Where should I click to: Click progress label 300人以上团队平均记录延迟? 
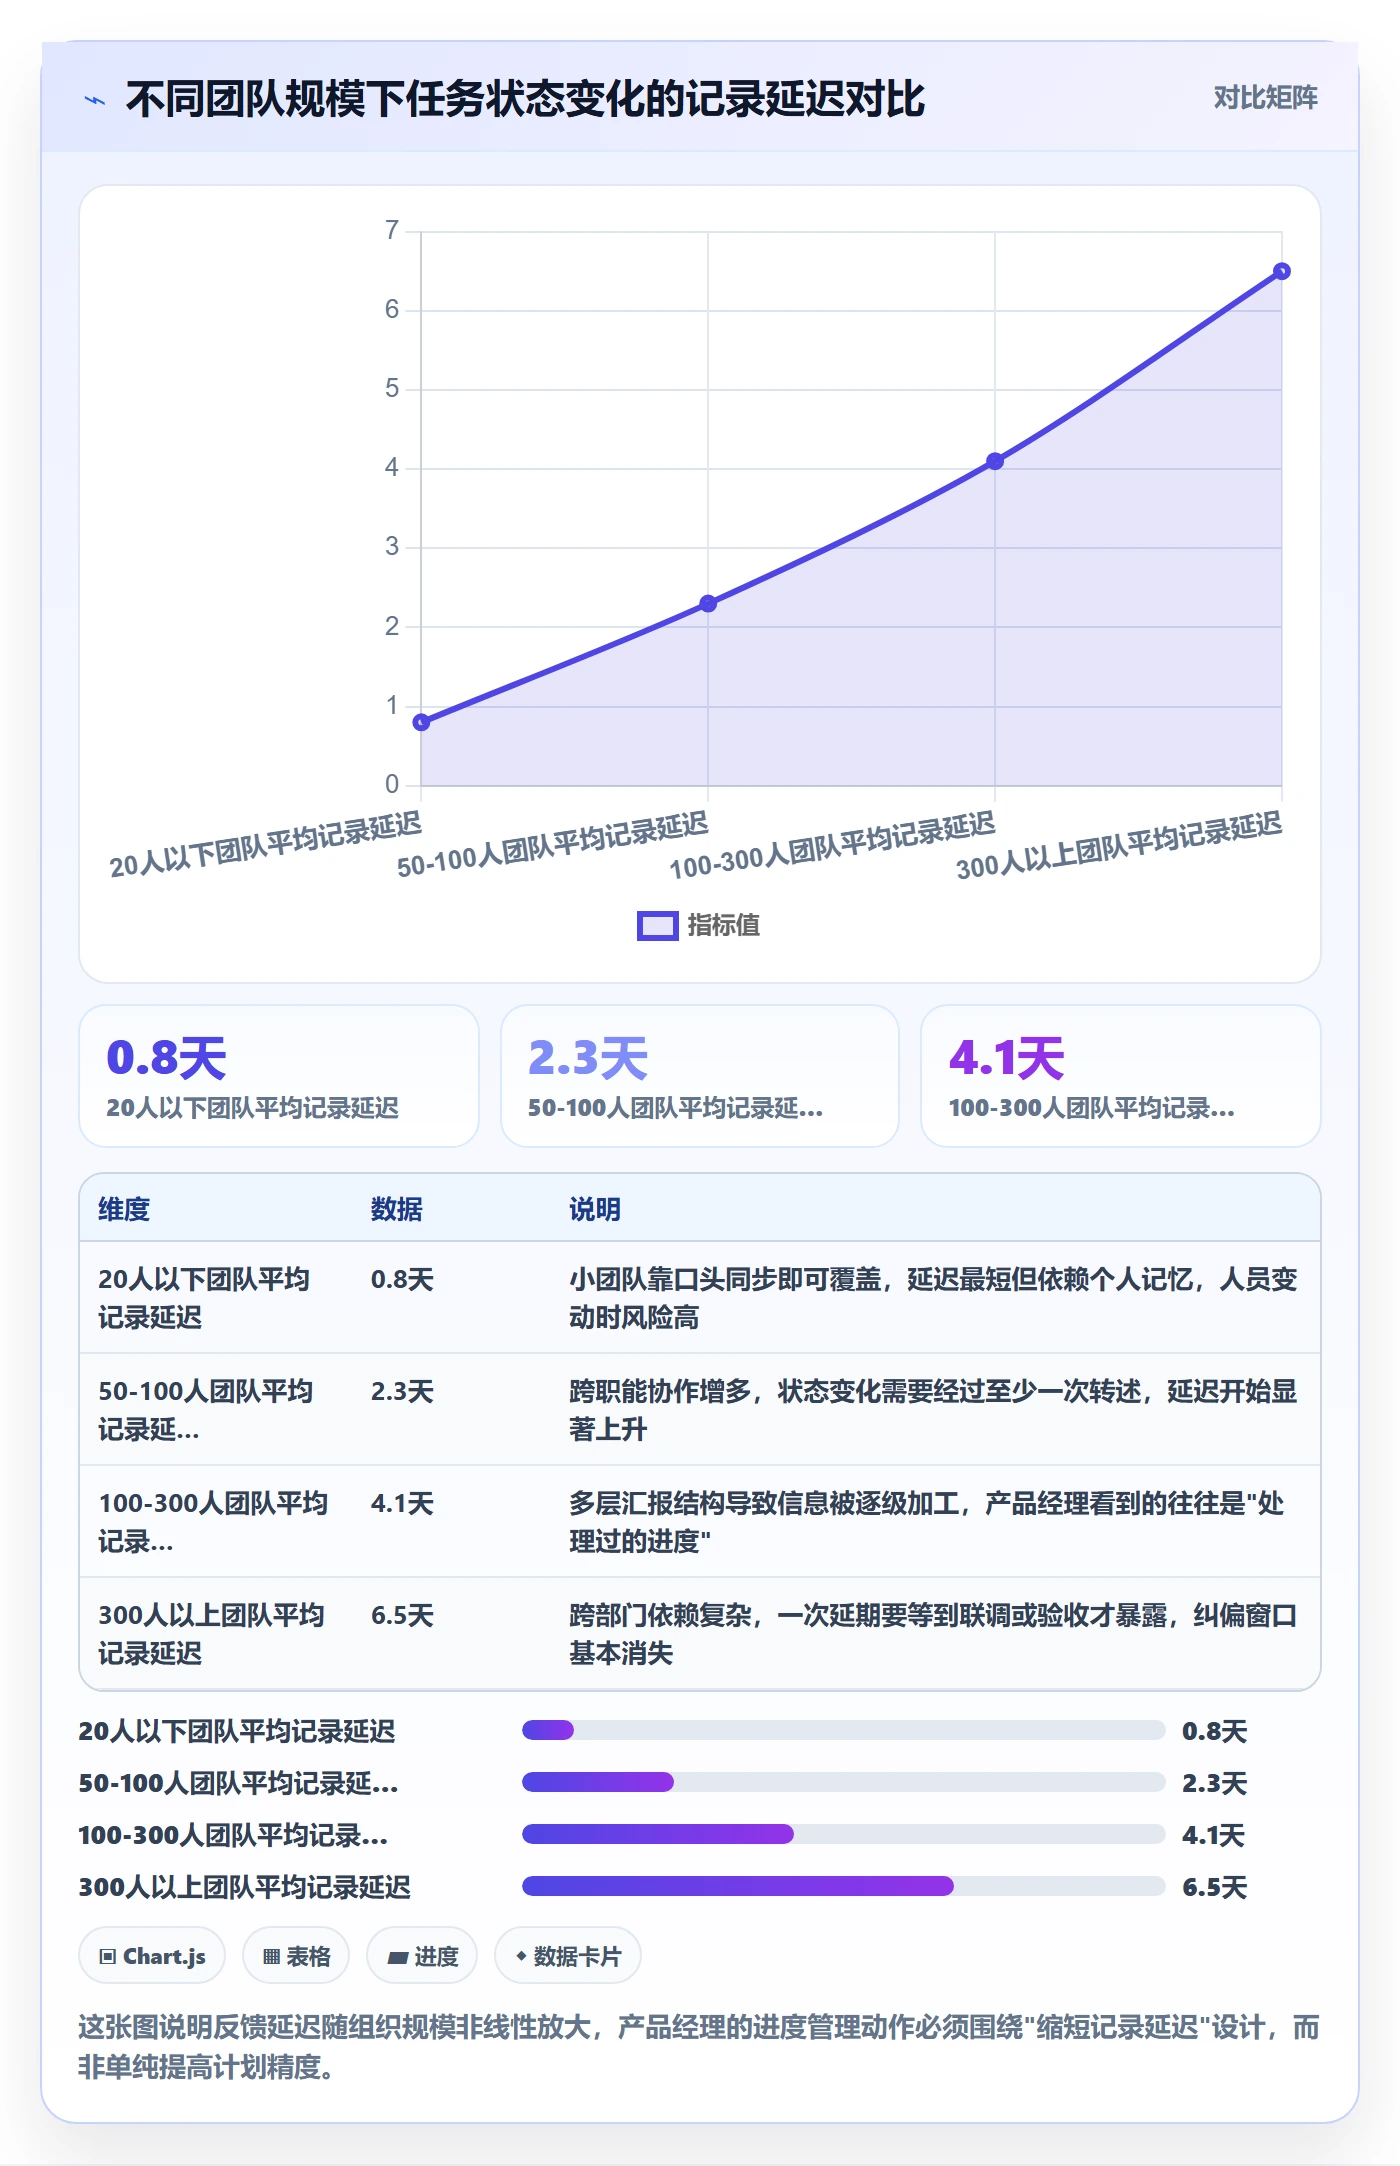tap(245, 1887)
